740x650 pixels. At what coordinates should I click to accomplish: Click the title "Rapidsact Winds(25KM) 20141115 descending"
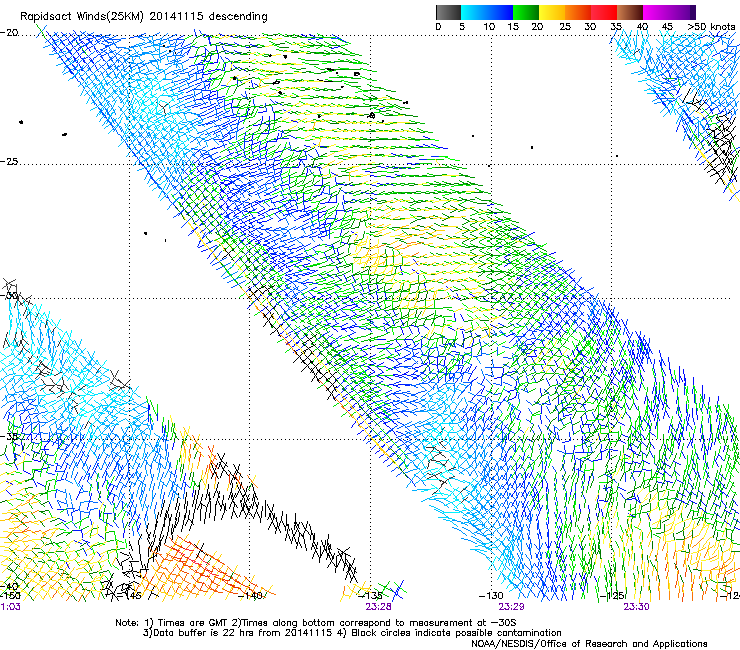143,16
